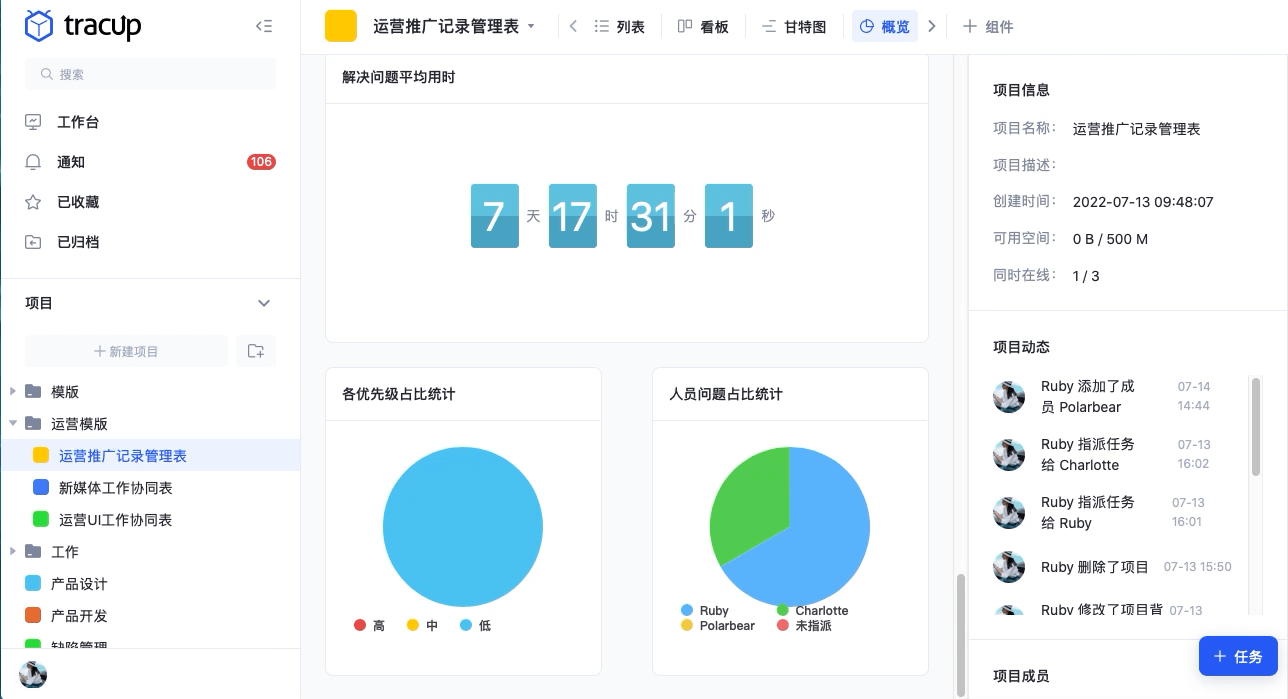
Task: Collapse the left sidebar with the chevron icon
Action: (x=264, y=26)
